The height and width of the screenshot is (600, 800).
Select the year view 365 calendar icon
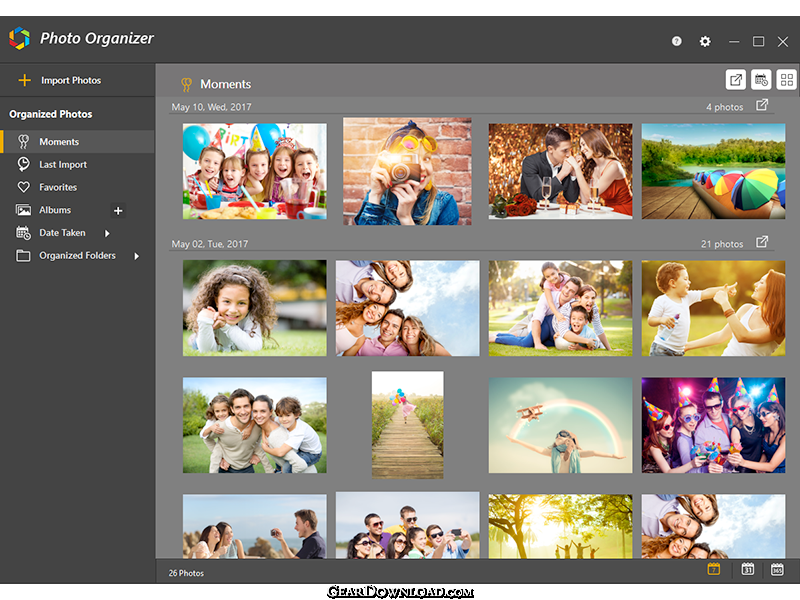(x=777, y=569)
